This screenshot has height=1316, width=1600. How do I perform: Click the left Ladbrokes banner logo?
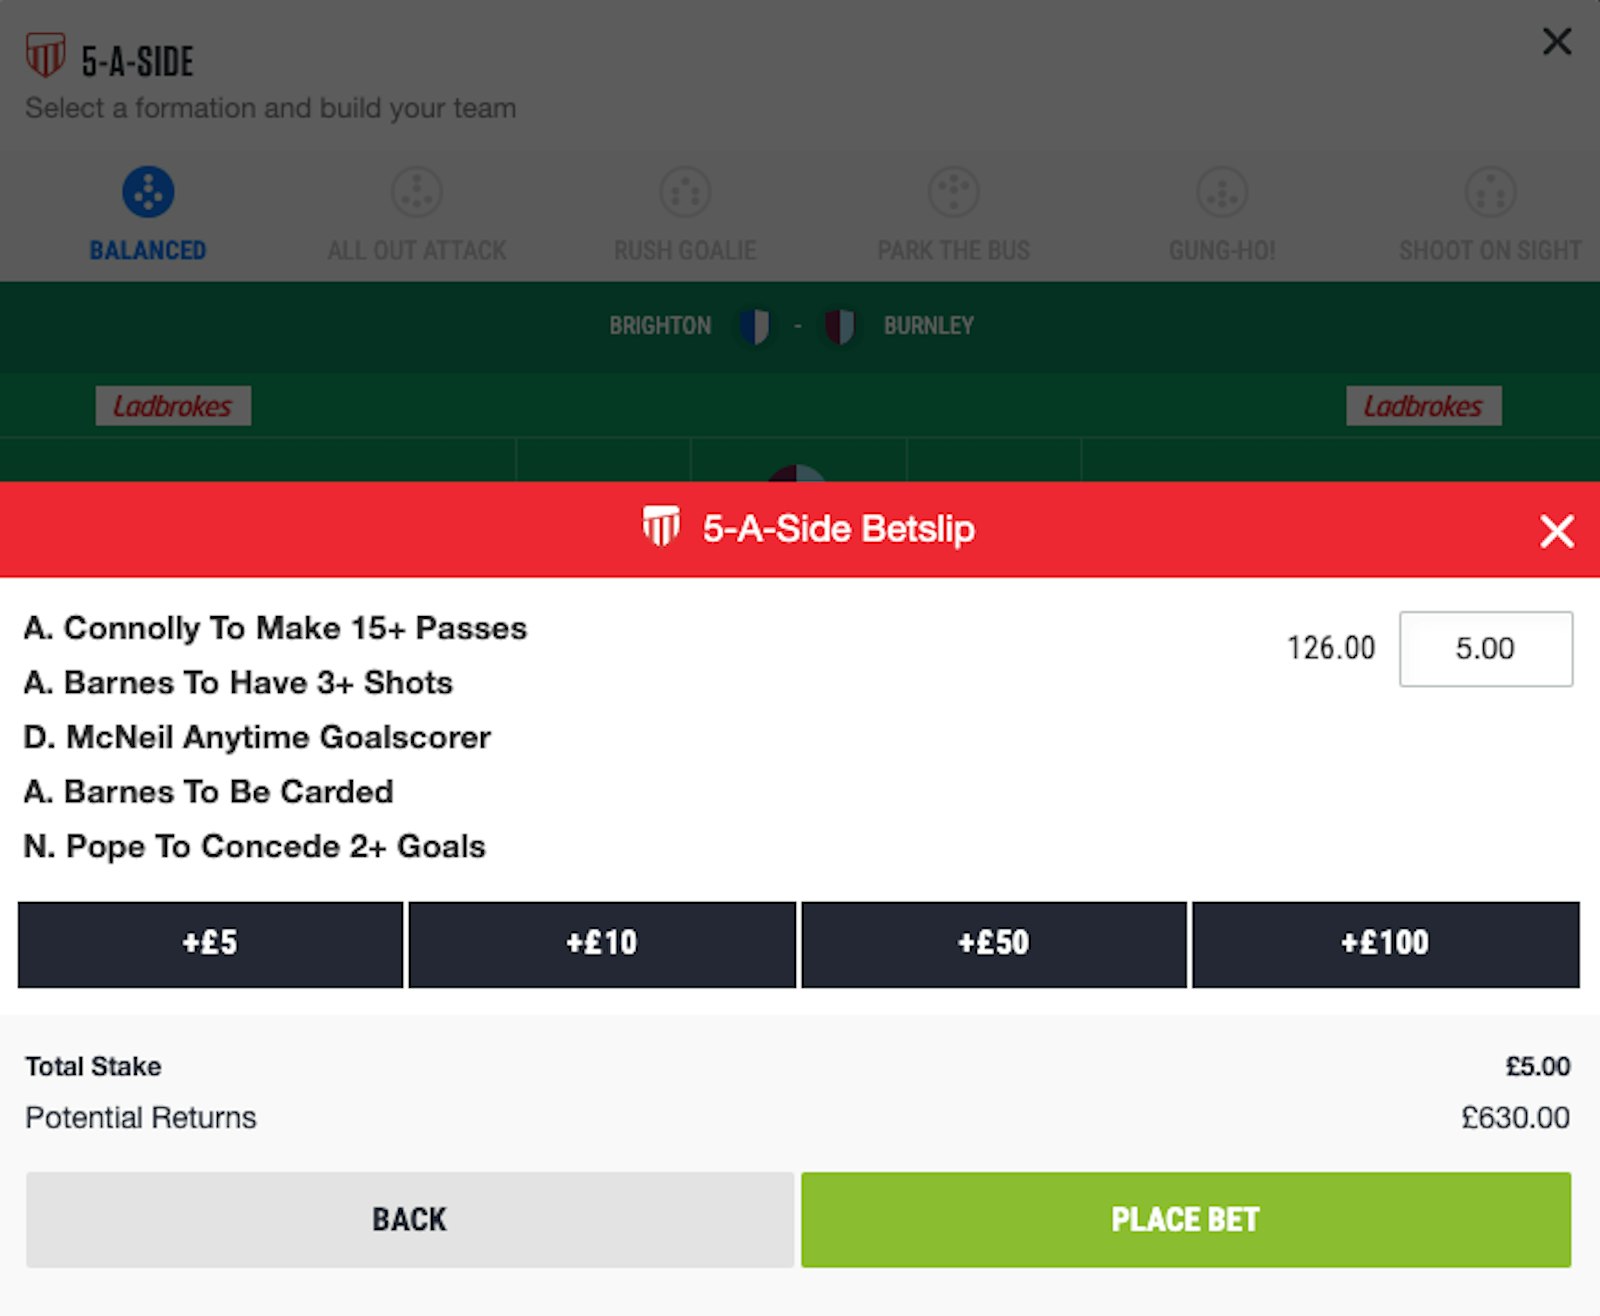pos(173,406)
